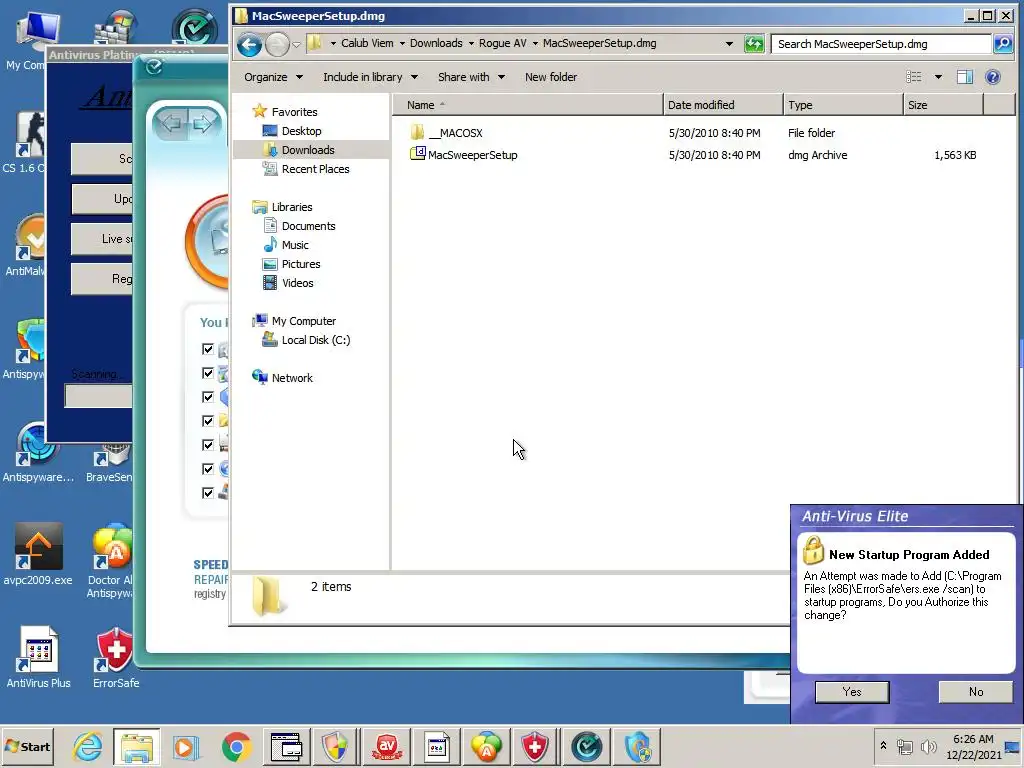Image resolution: width=1024 pixels, height=768 pixels.
Task: Uncheck the third scan option checkbox
Action: (208, 397)
